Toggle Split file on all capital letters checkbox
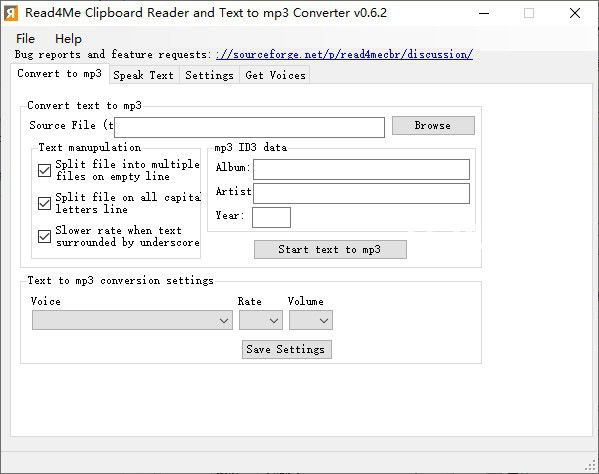The image size is (599, 474). (44, 203)
